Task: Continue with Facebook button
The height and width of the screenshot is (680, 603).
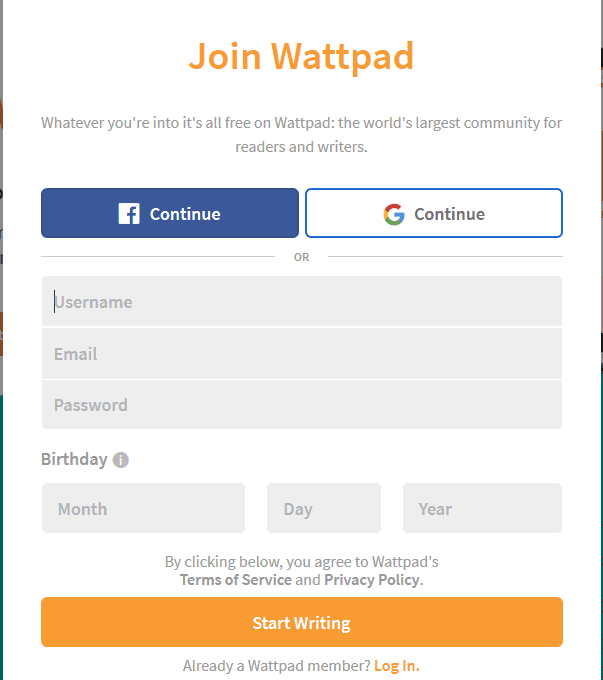Action: click(x=170, y=213)
